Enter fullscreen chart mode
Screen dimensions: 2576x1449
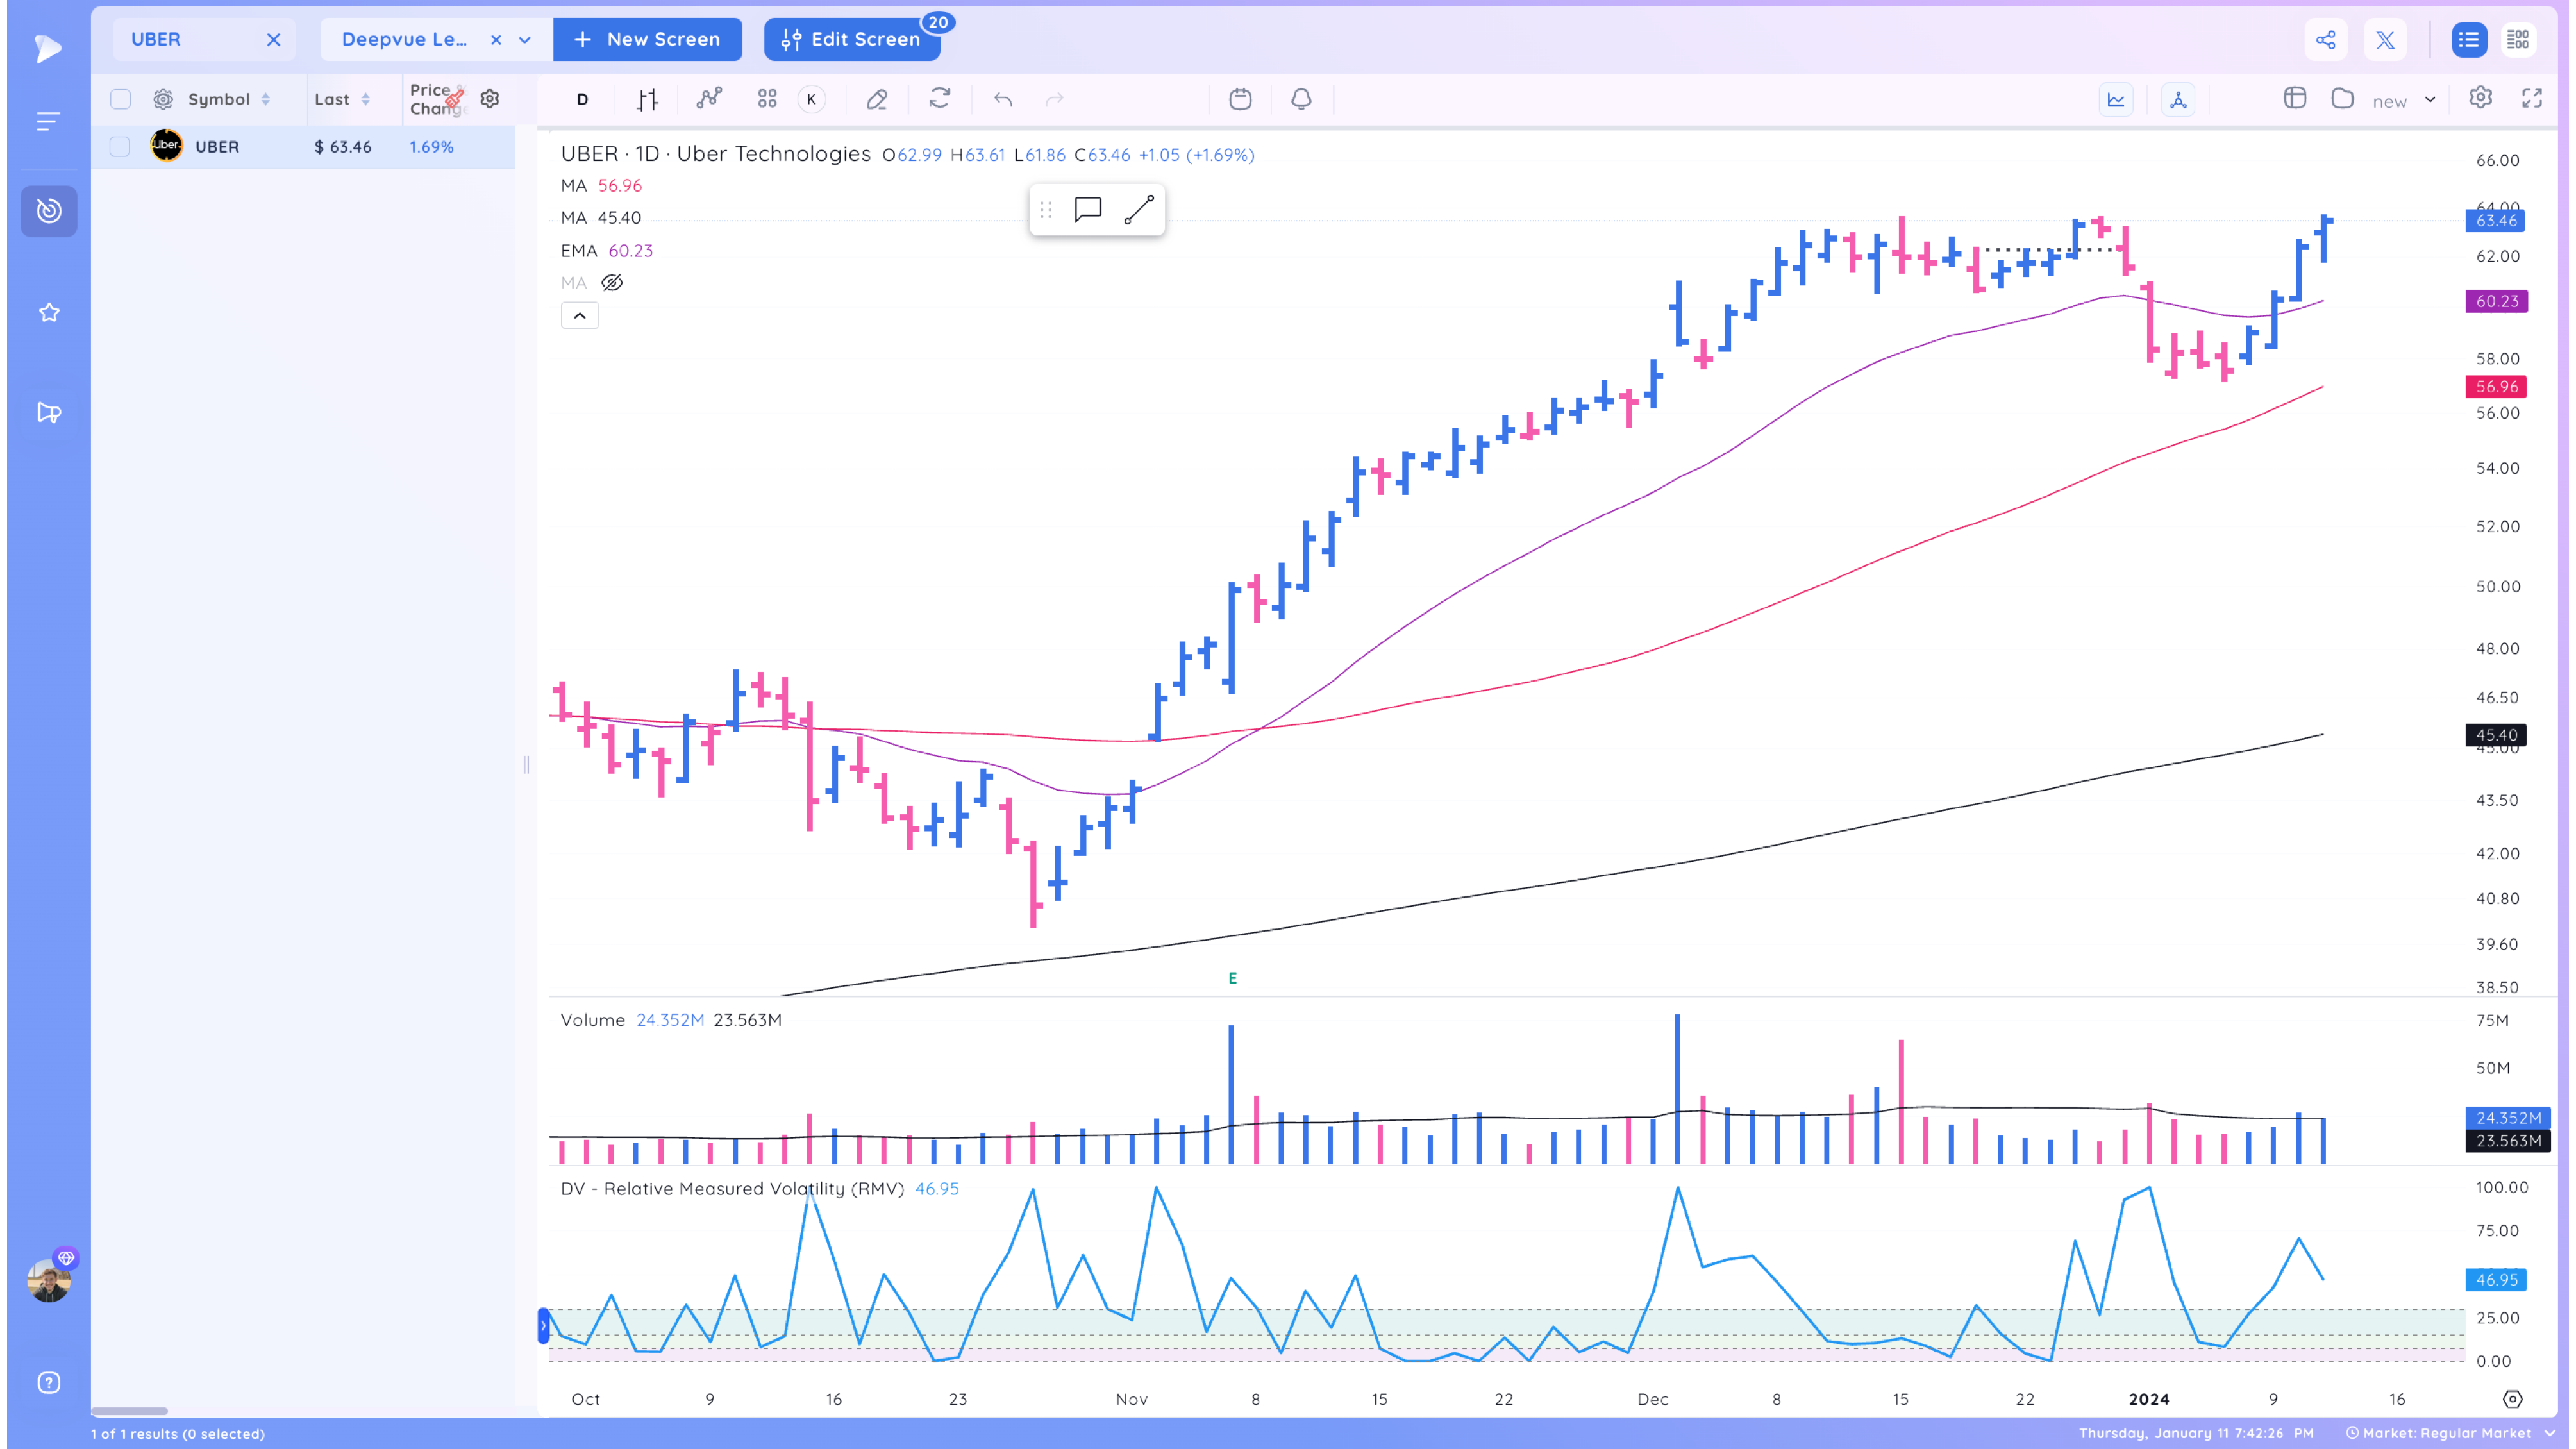tap(2532, 98)
